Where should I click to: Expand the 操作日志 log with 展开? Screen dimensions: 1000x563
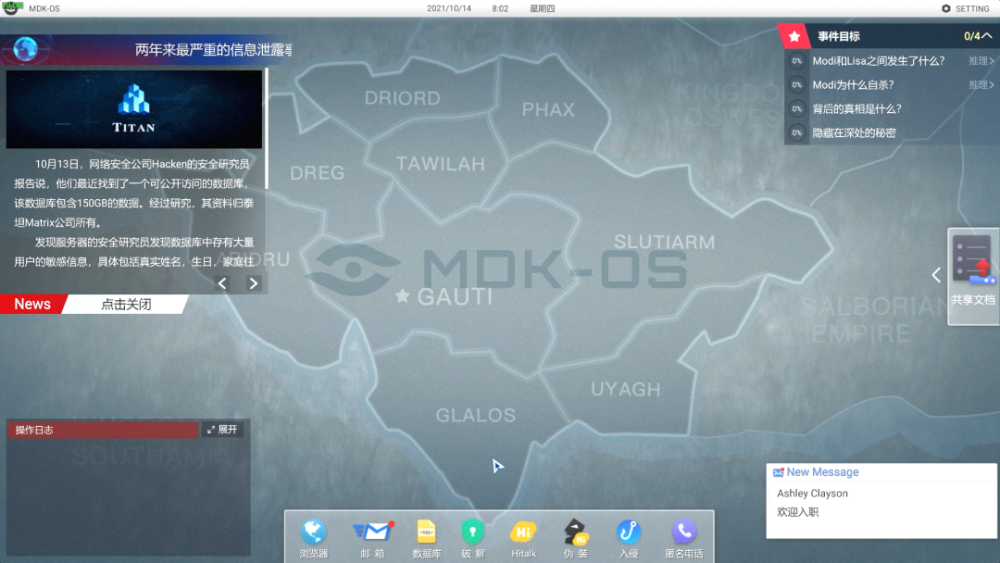[222, 430]
